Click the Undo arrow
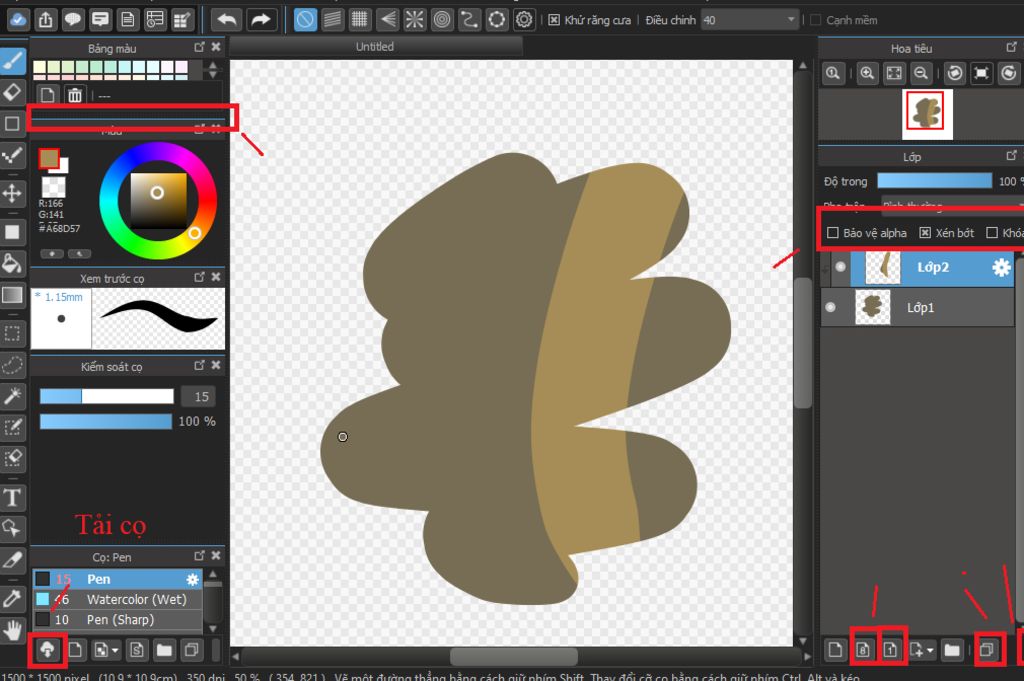Image resolution: width=1024 pixels, height=681 pixels. (227, 20)
